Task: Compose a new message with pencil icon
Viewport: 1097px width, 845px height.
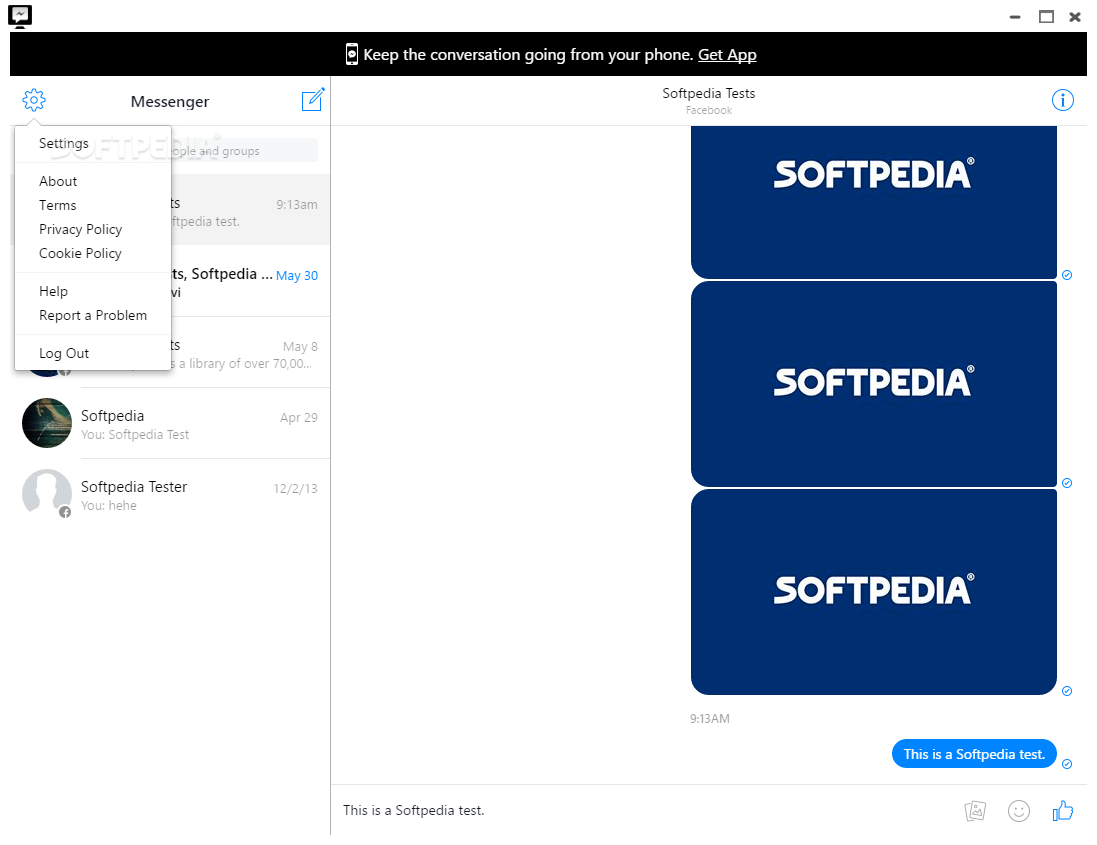Action: [312, 100]
